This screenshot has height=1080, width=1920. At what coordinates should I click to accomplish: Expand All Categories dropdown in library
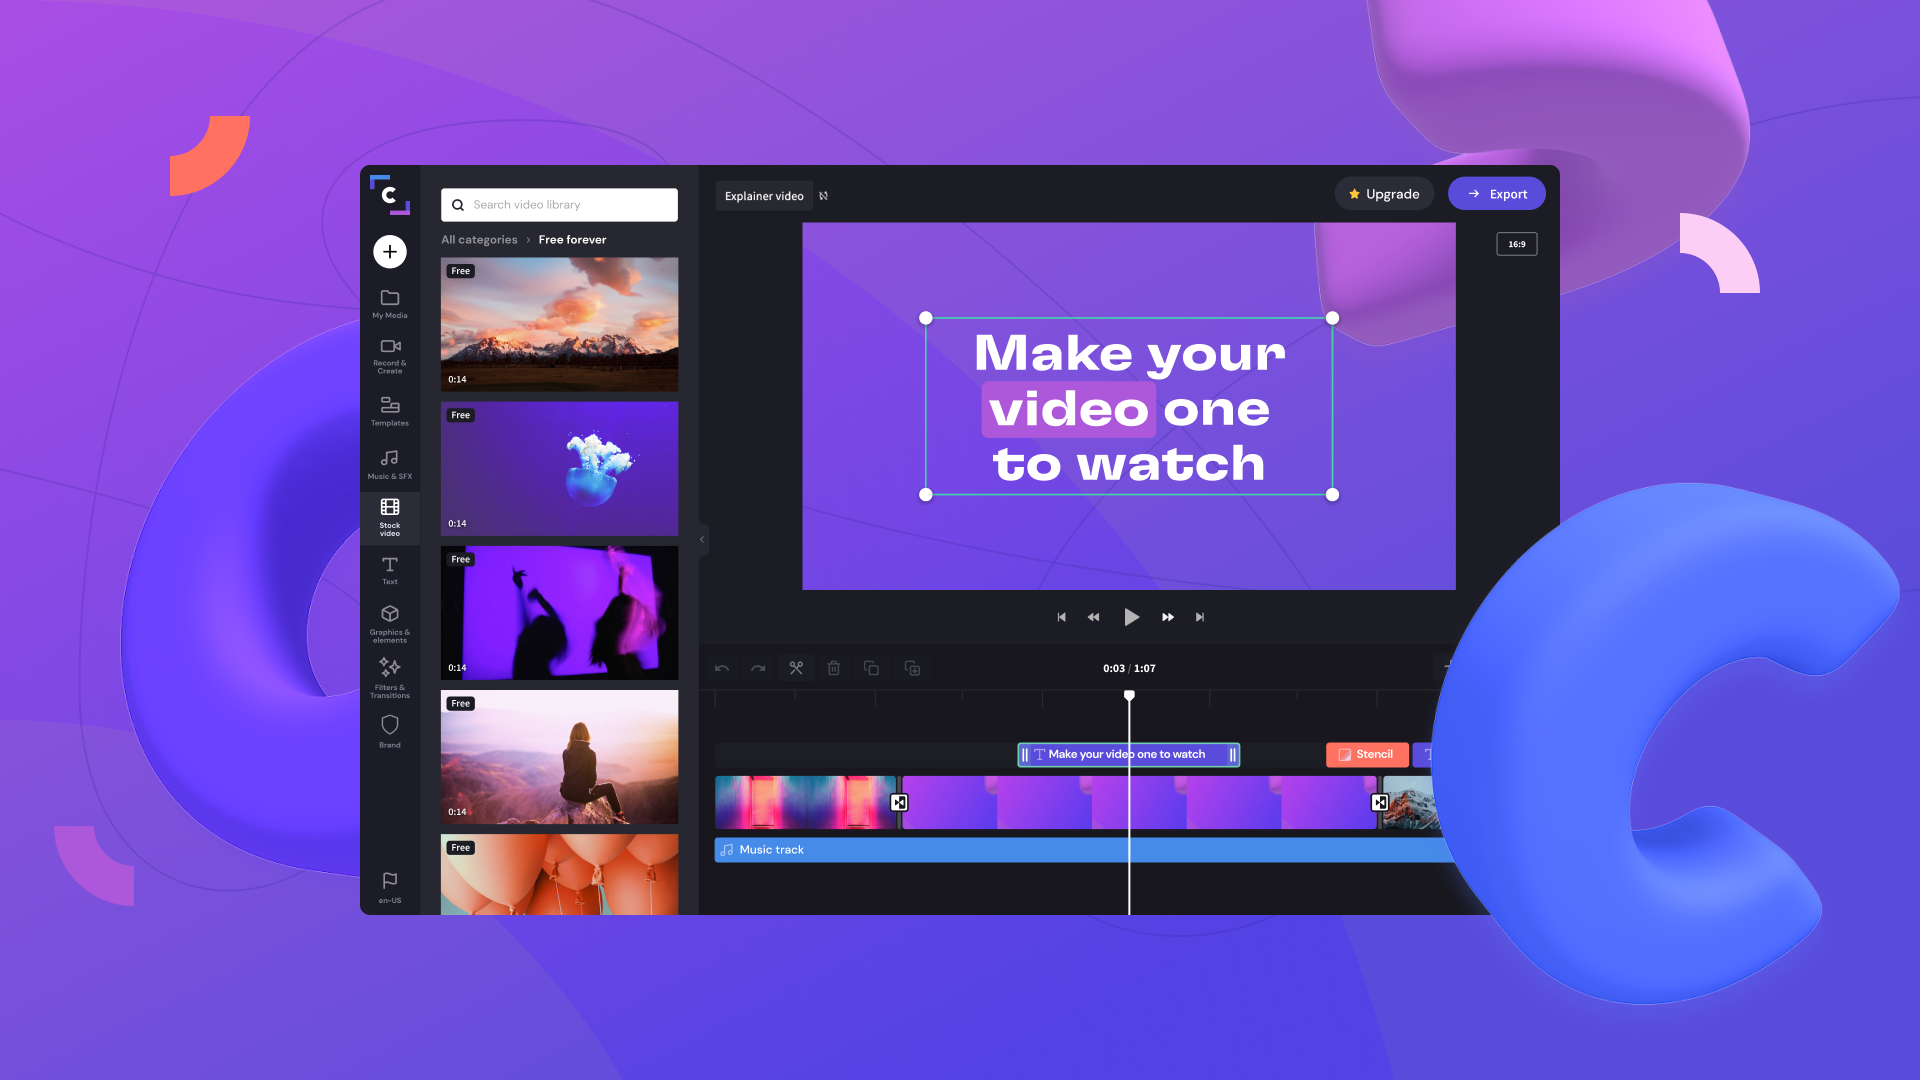click(x=479, y=237)
